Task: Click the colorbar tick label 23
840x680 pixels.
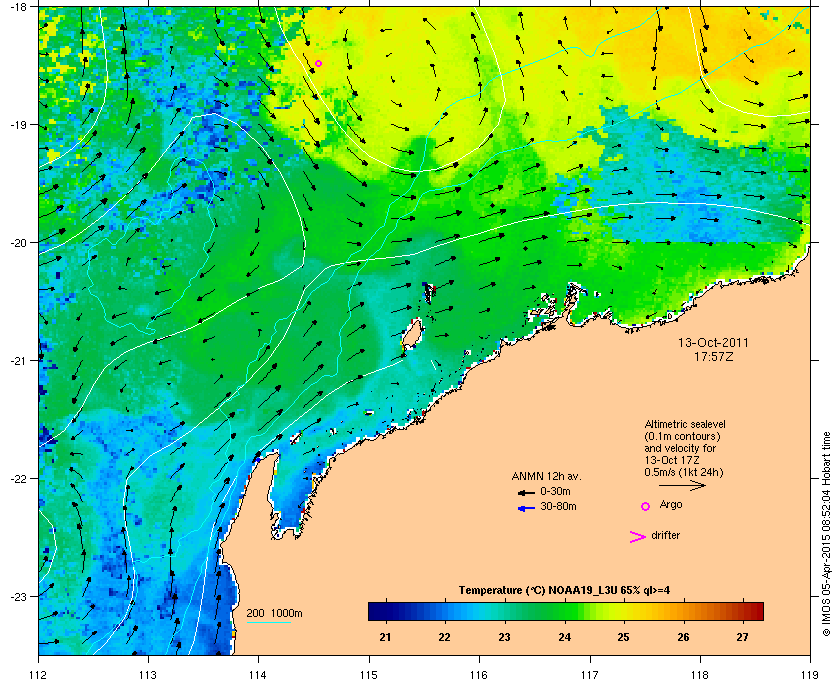Action: 504,637
